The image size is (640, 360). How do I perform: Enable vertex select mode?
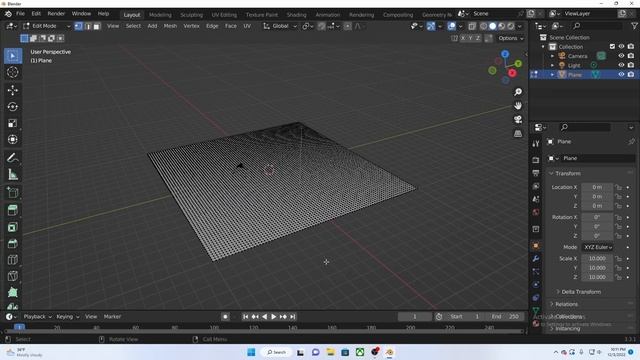(x=78, y=26)
